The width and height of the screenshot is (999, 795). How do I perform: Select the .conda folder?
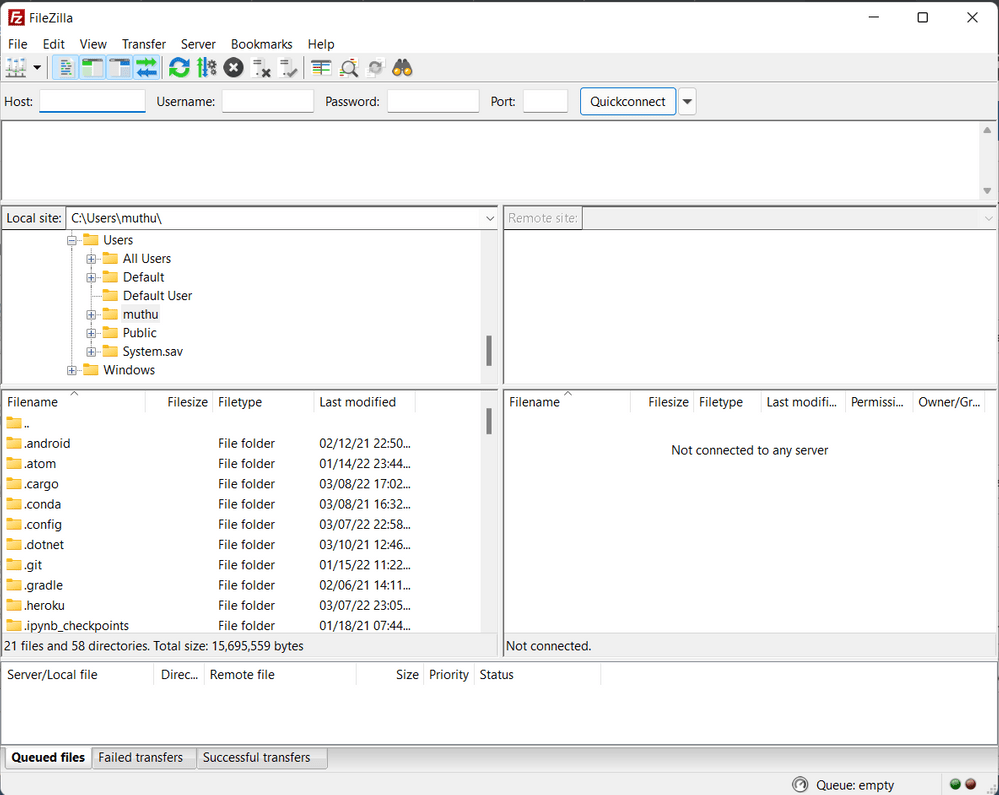[34, 504]
